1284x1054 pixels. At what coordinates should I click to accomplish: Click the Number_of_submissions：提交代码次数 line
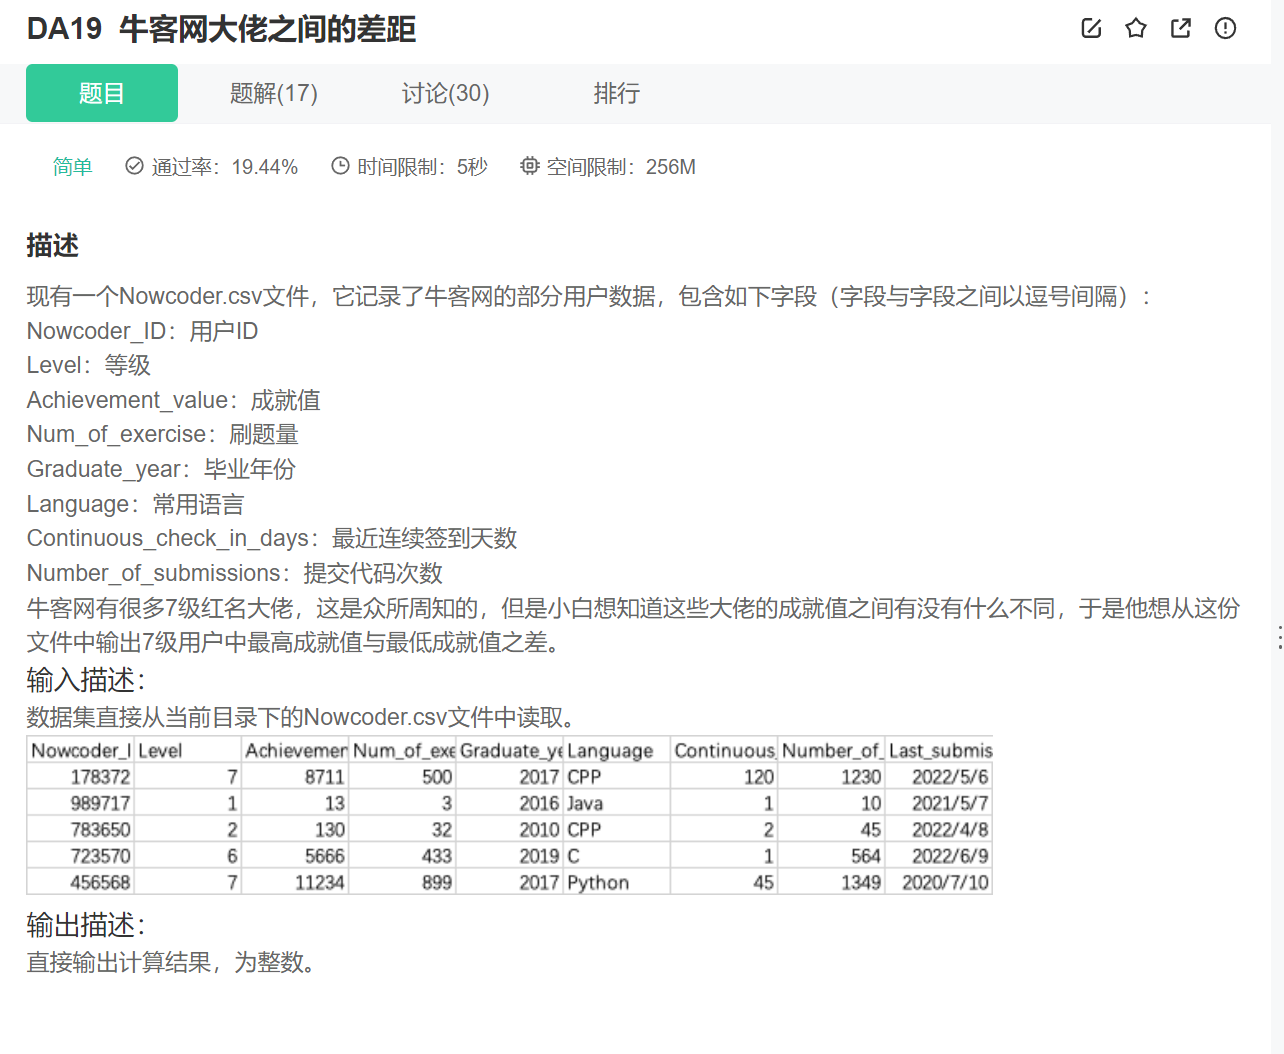coord(235,573)
